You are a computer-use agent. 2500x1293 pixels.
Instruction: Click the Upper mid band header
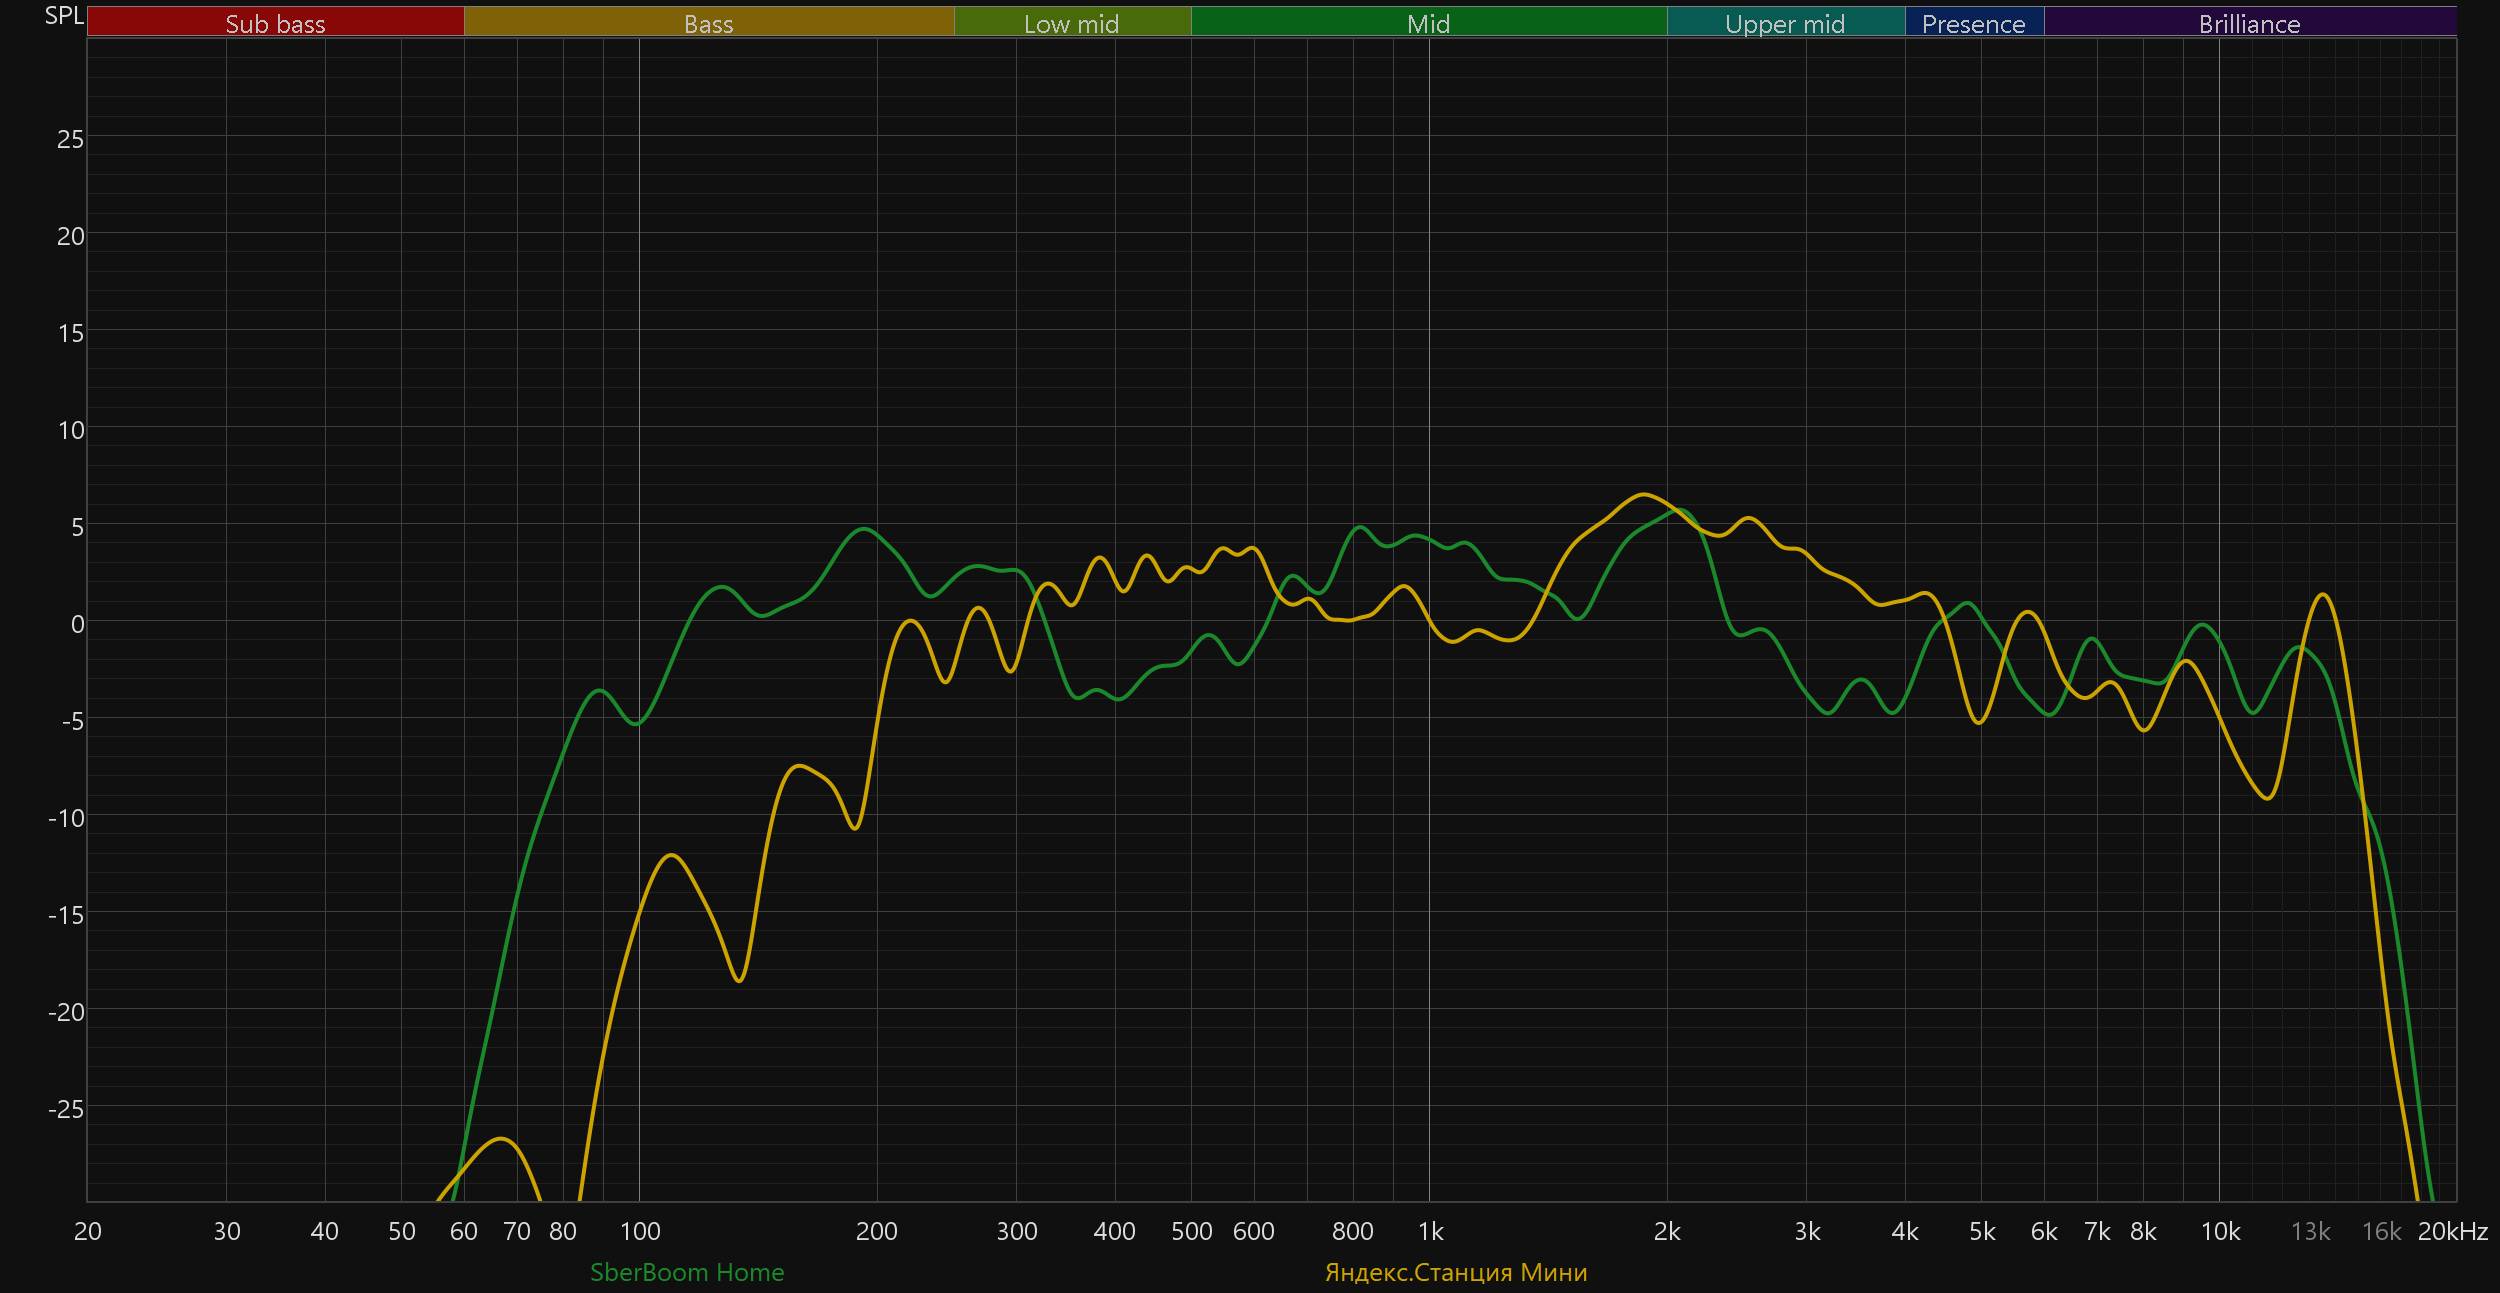(x=1785, y=23)
